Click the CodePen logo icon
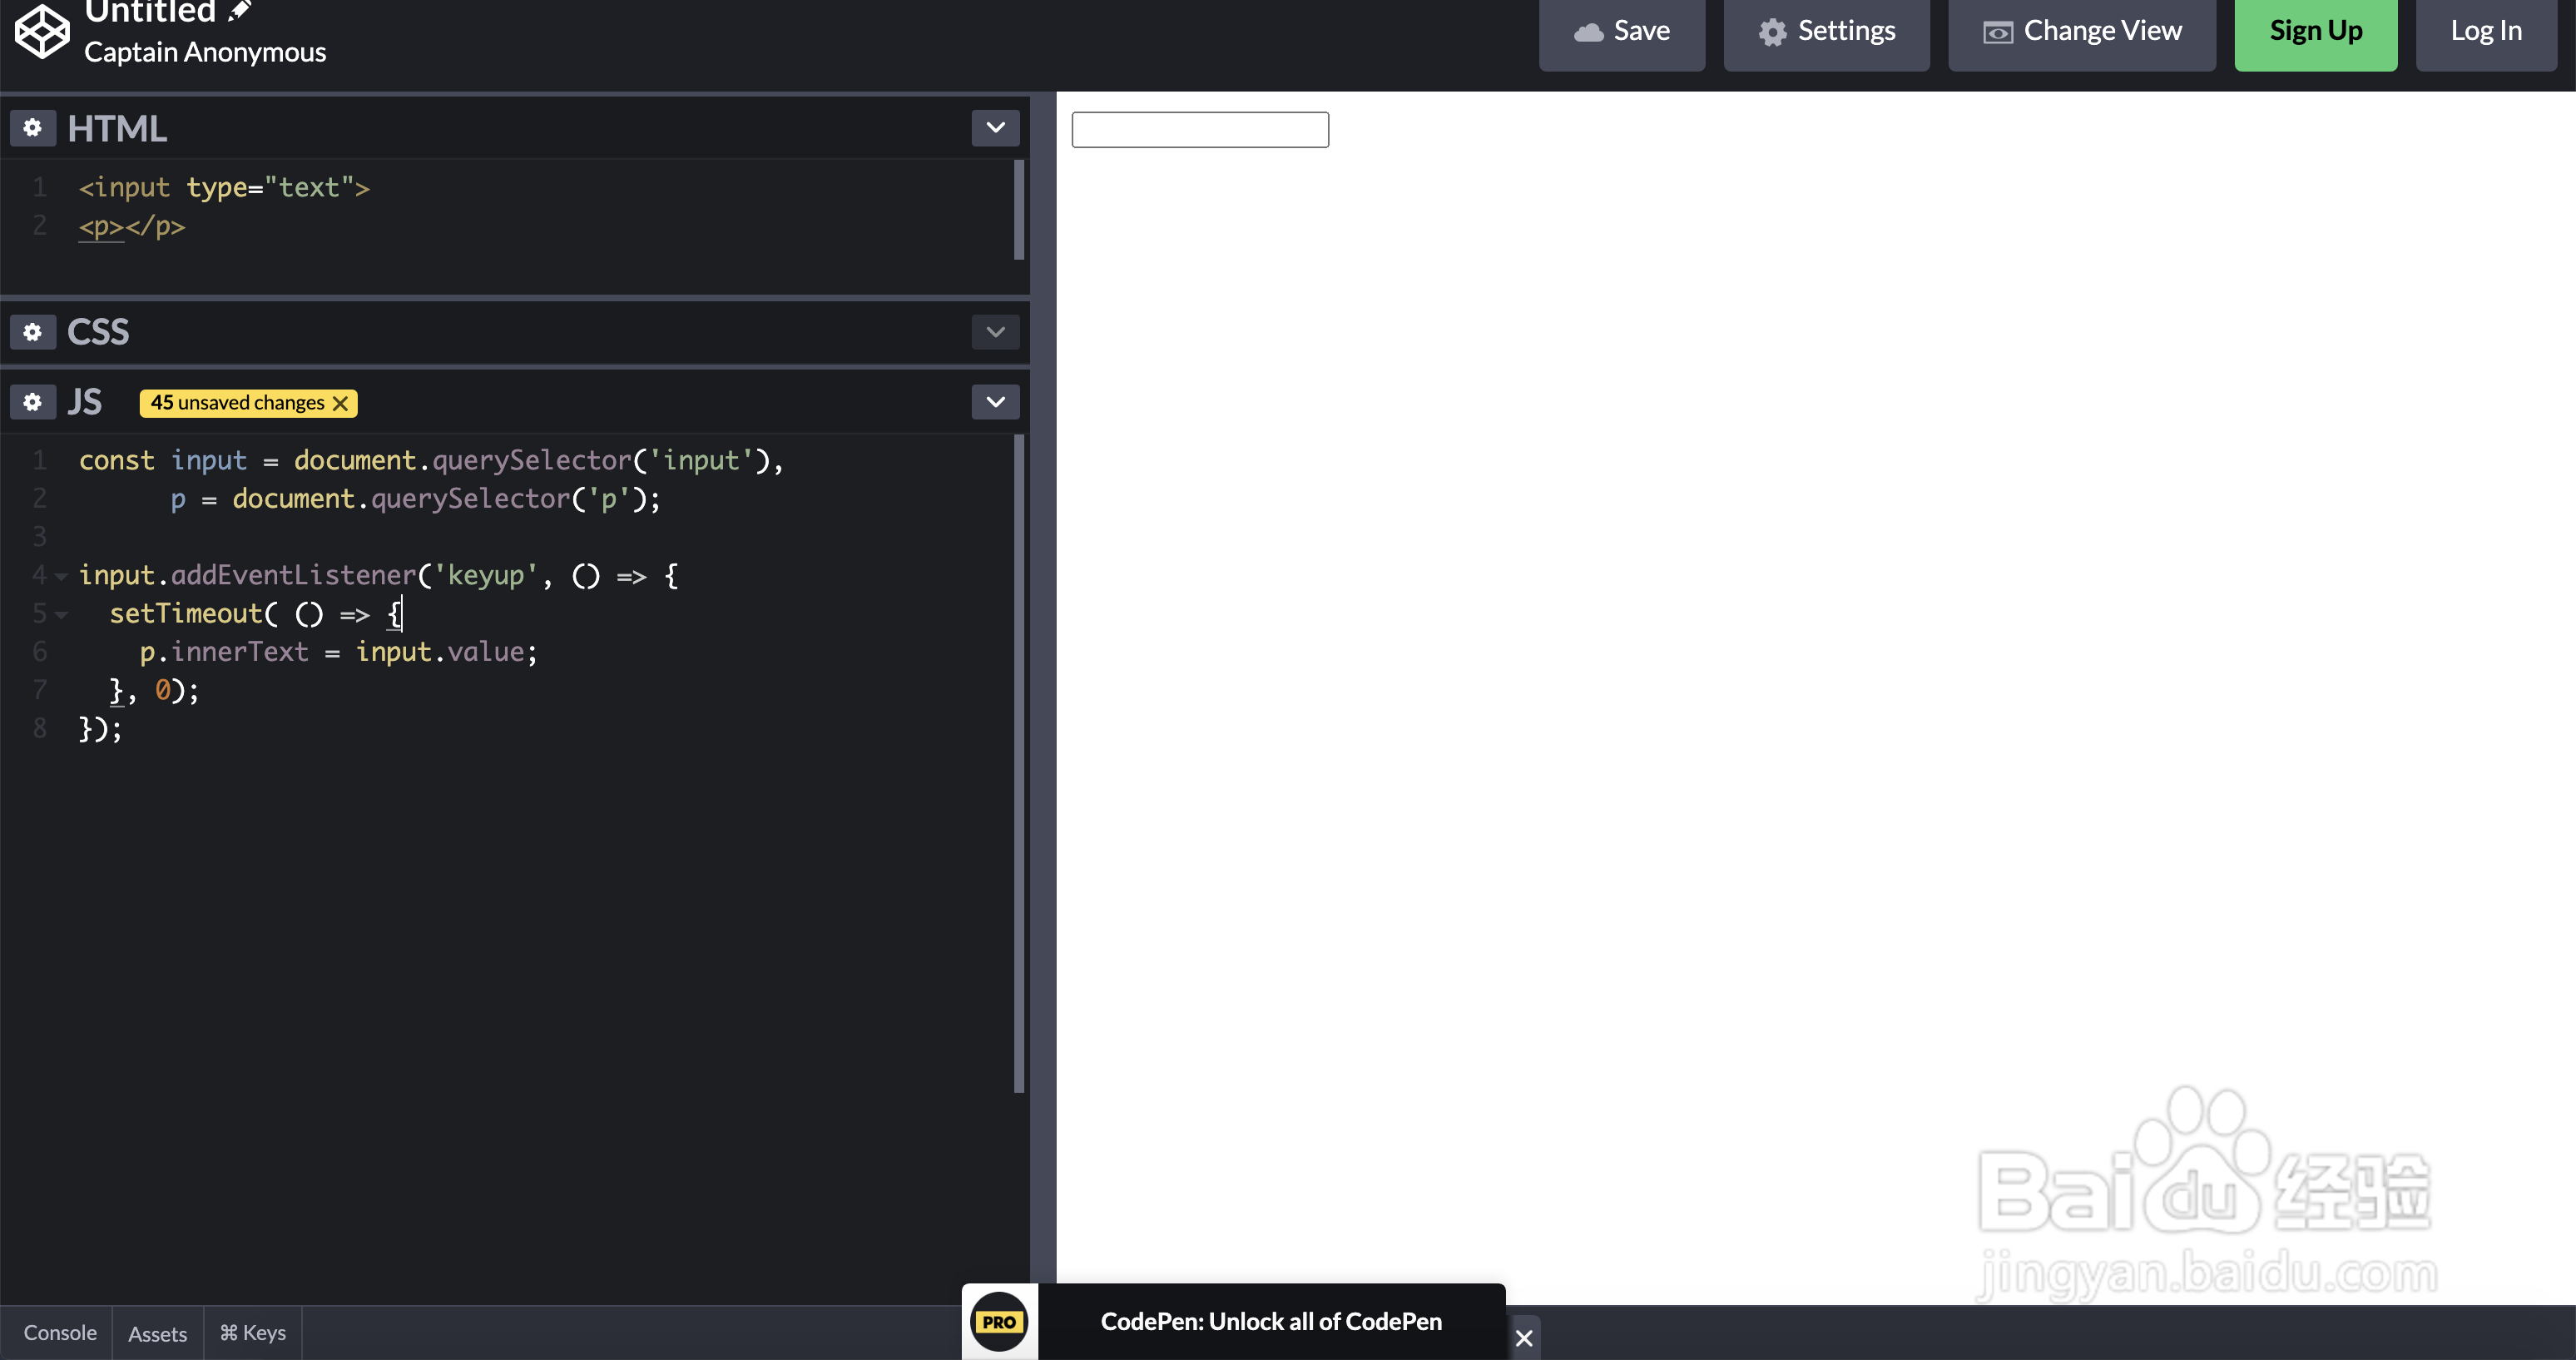Image resolution: width=2576 pixels, height=1360 pixels. click(x=42, y=30)
